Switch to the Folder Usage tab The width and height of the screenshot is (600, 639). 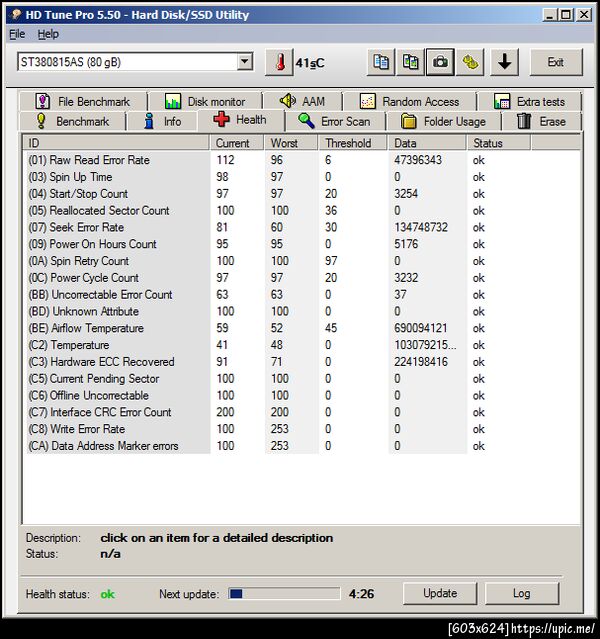(443, 121)
